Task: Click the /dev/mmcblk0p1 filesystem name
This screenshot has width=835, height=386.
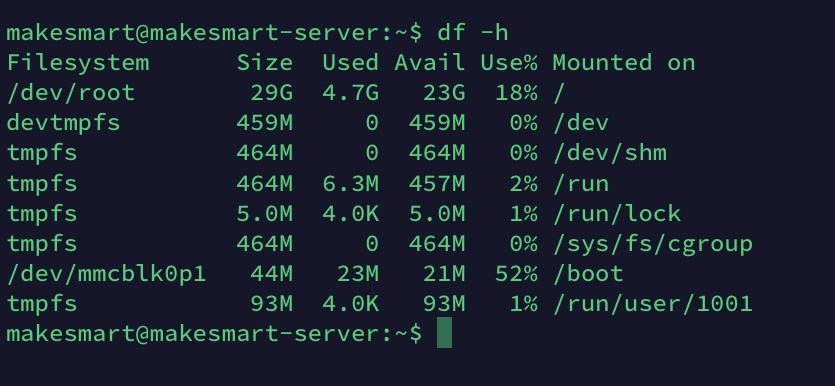Action: pos(107,274)
